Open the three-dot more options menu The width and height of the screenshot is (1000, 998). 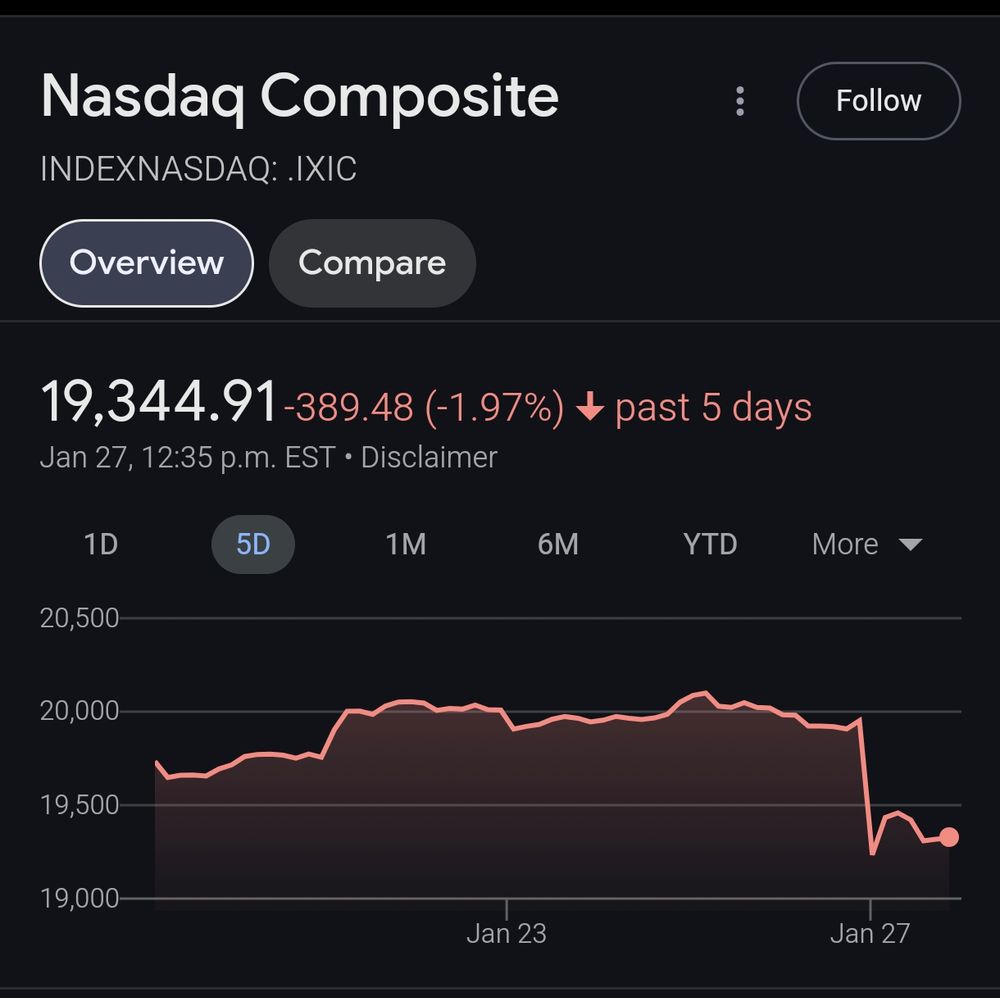(x=740, y=101)
